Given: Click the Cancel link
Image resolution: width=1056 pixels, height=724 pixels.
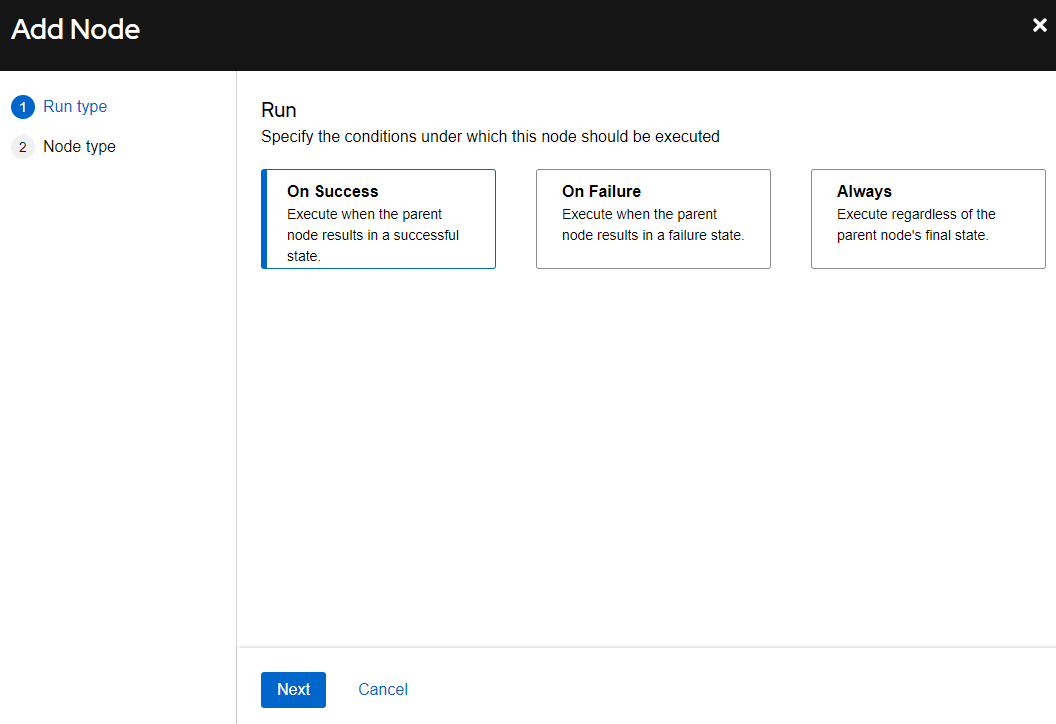Looking at the screenshot, I should pyautogui.click(x=383, y=689).
